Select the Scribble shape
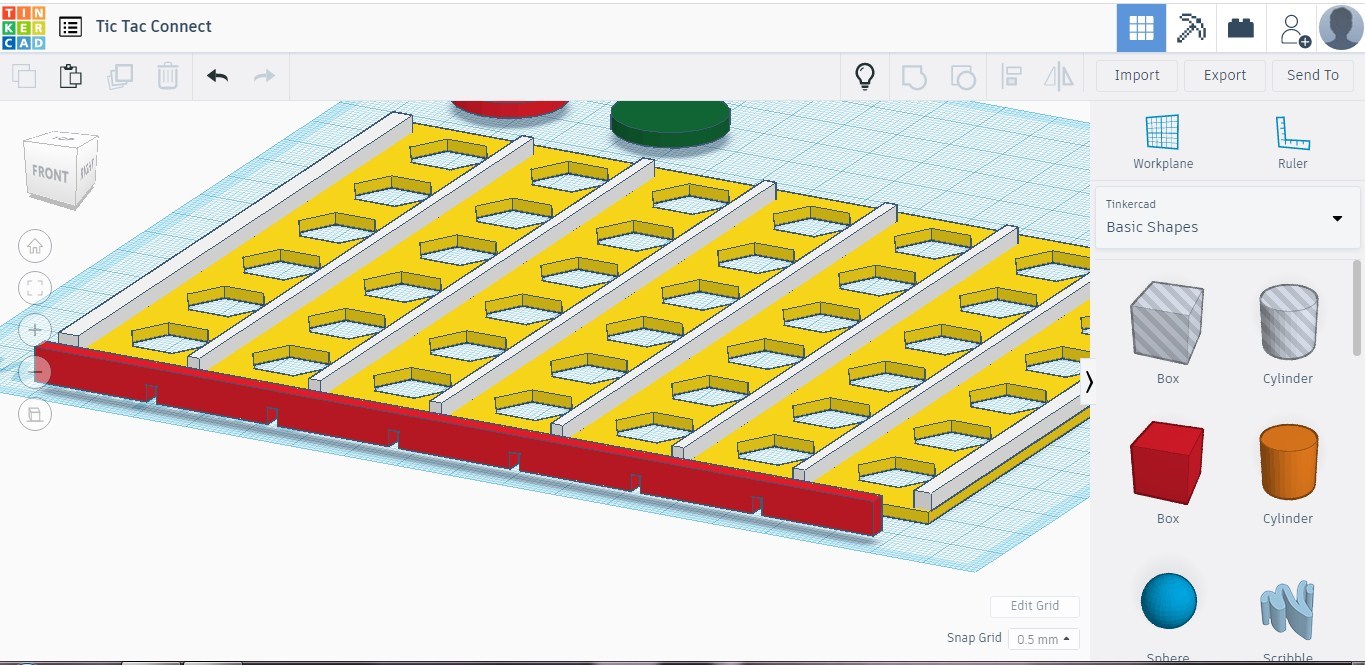 tap(1287, 610)
